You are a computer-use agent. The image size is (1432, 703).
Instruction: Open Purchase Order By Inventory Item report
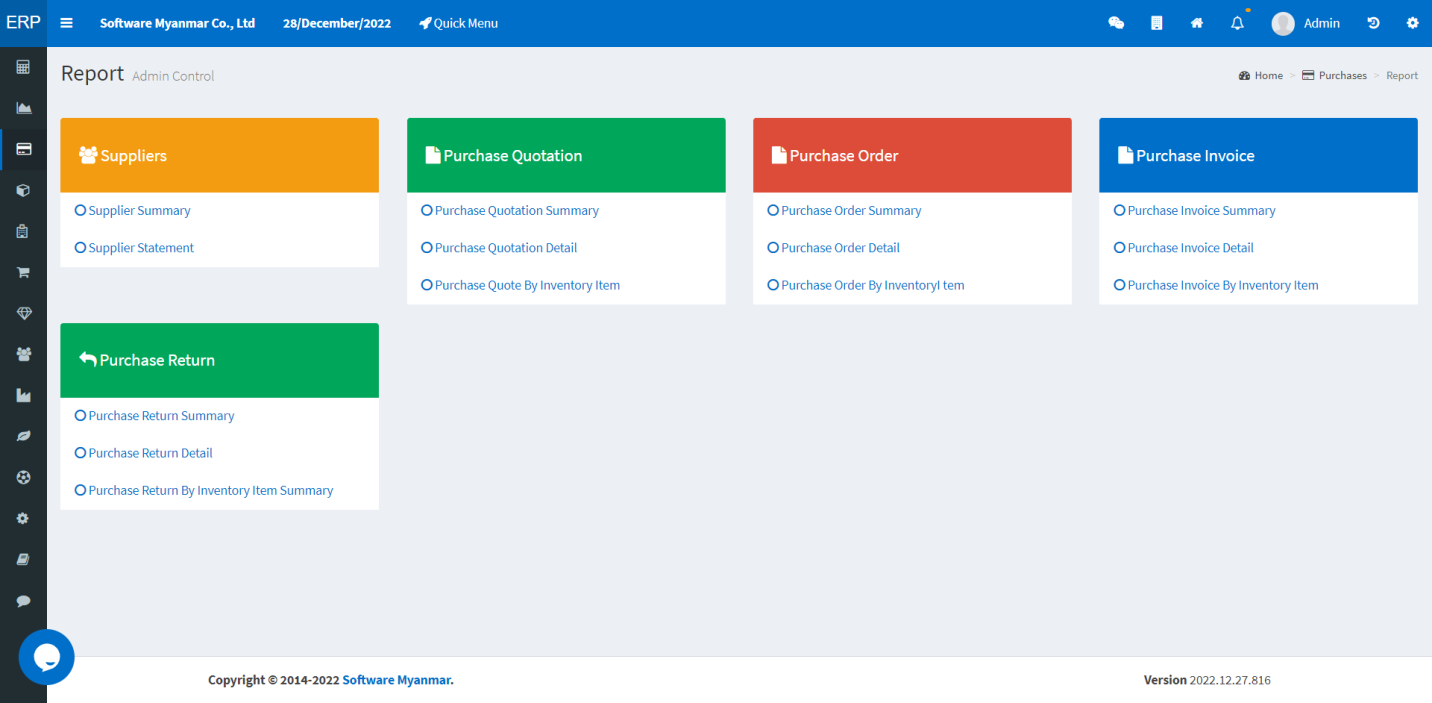tap(866, 285)
